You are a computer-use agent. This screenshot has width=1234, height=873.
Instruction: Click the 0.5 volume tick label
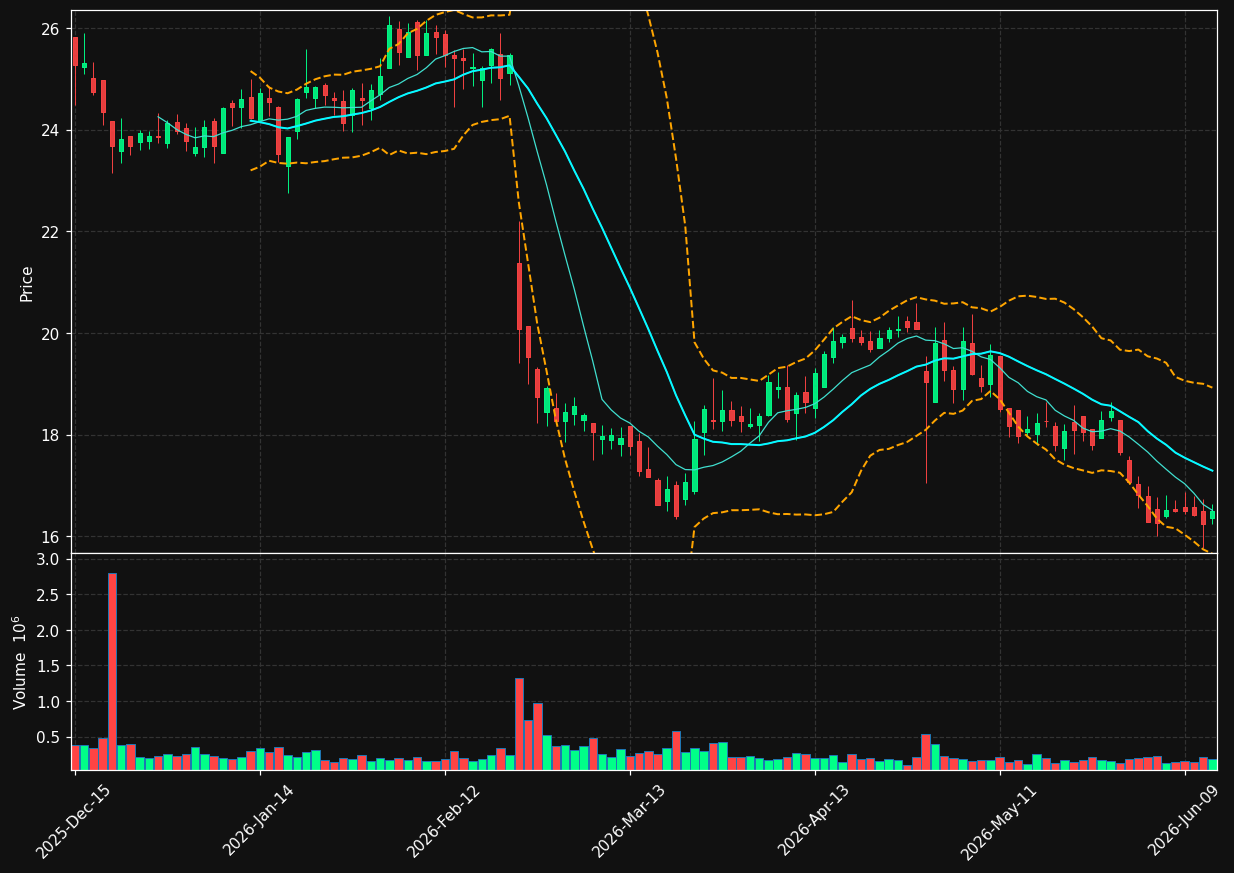click(47, 738)
